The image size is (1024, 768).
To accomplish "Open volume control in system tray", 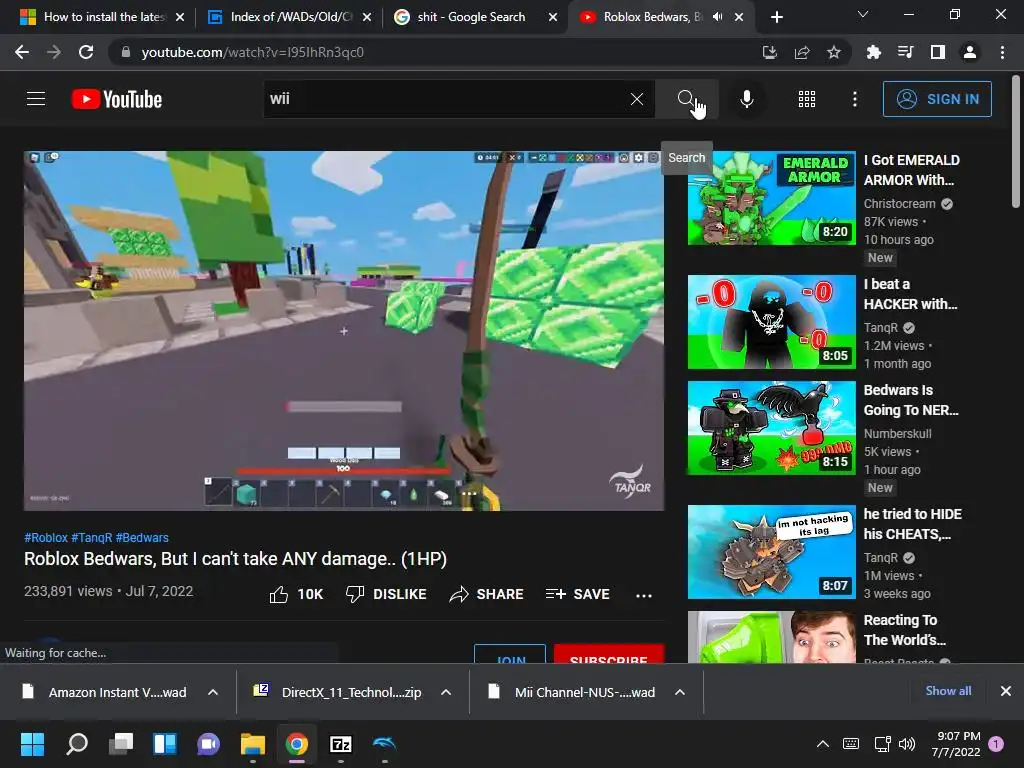I will point(907,744).
